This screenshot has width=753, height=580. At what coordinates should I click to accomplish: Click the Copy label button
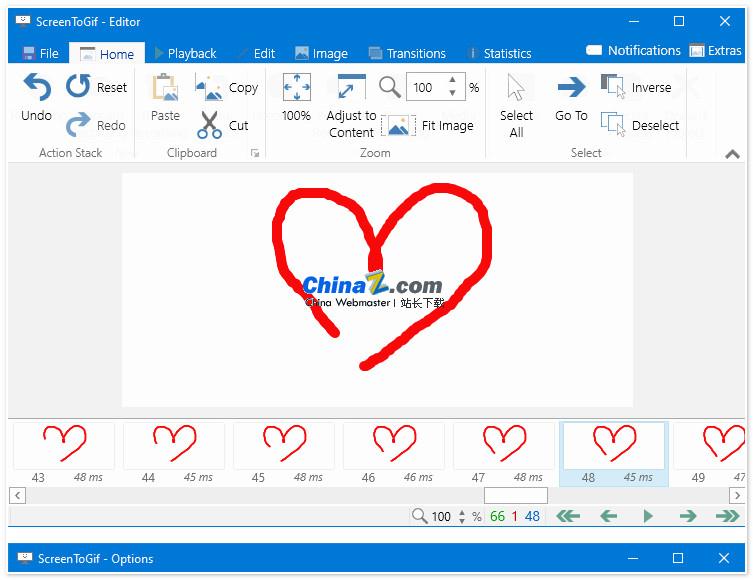click(243, 87)
